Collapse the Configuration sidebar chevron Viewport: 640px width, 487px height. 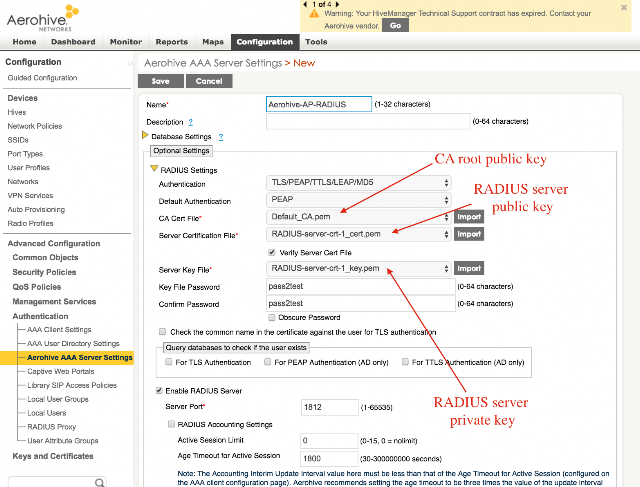[x=130, y=63]
